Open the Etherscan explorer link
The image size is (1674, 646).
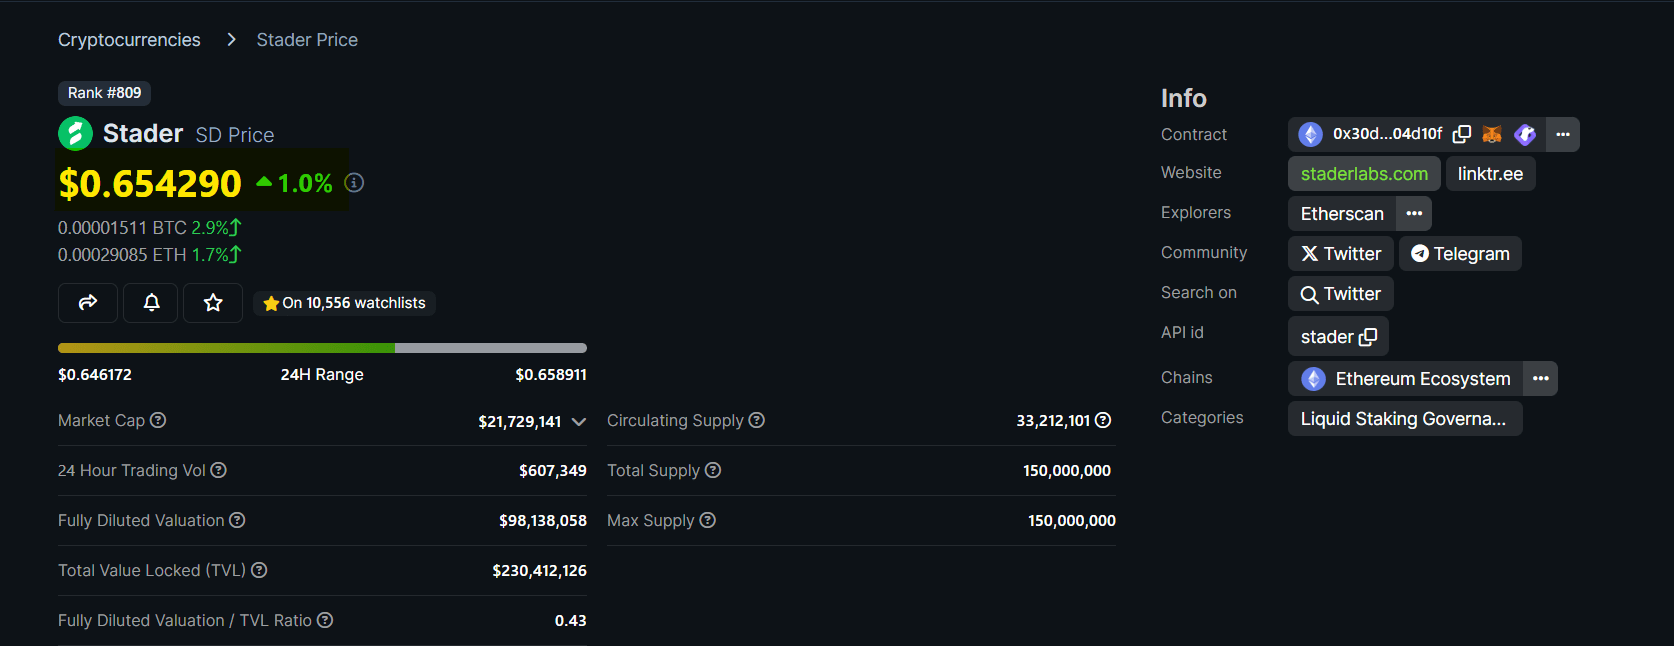tap(1342, 214)
